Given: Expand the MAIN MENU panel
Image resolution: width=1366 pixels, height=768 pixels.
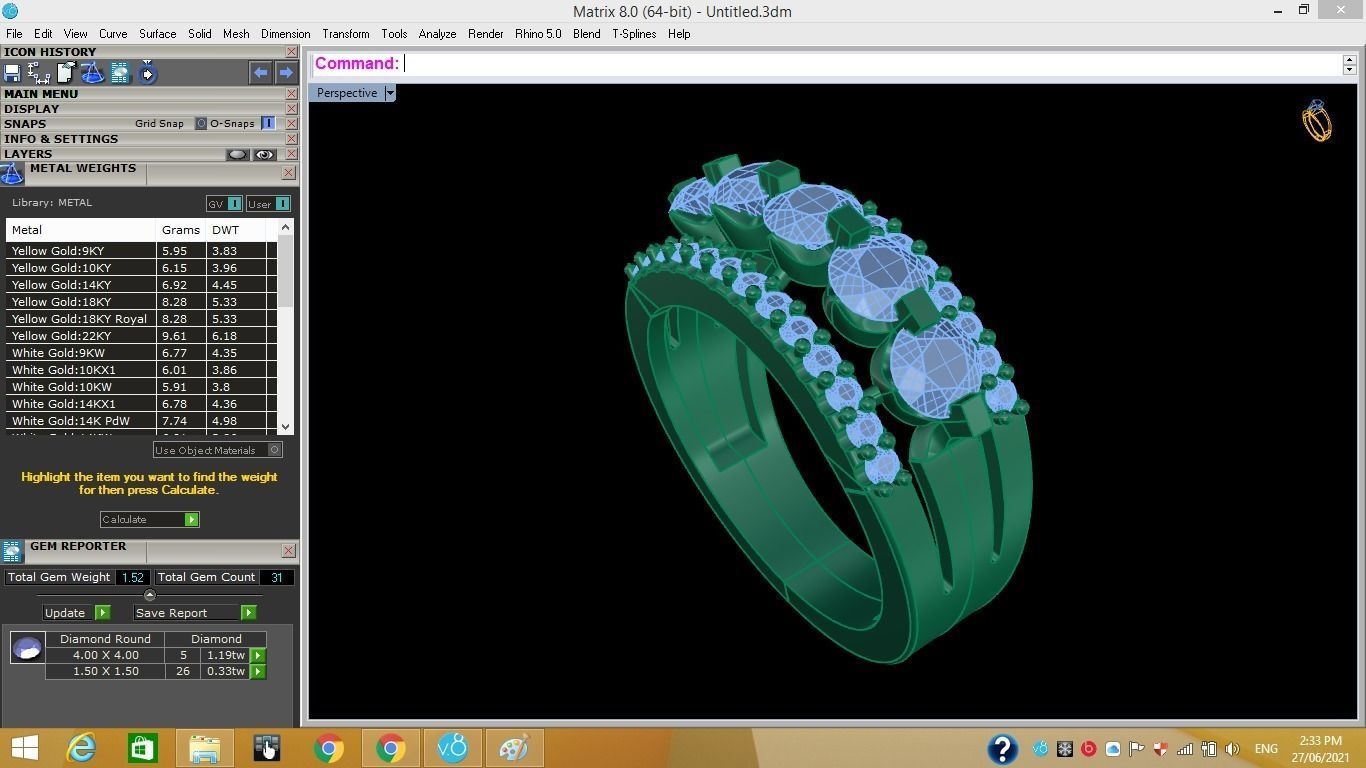Looking at the screenshot, I should [x=41, y=94].
